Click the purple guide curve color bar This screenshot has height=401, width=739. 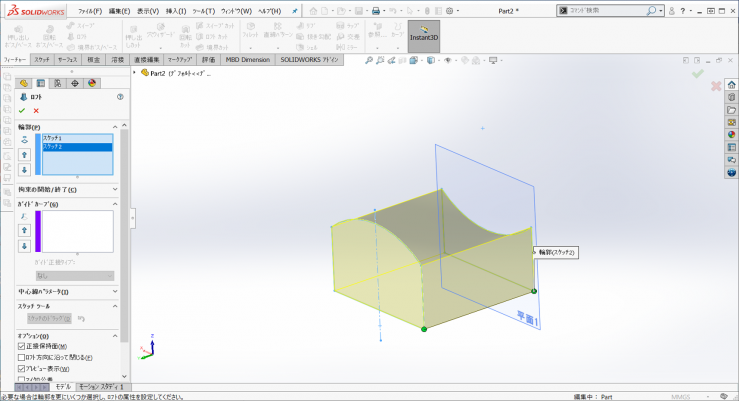click(x=38, y=231)
